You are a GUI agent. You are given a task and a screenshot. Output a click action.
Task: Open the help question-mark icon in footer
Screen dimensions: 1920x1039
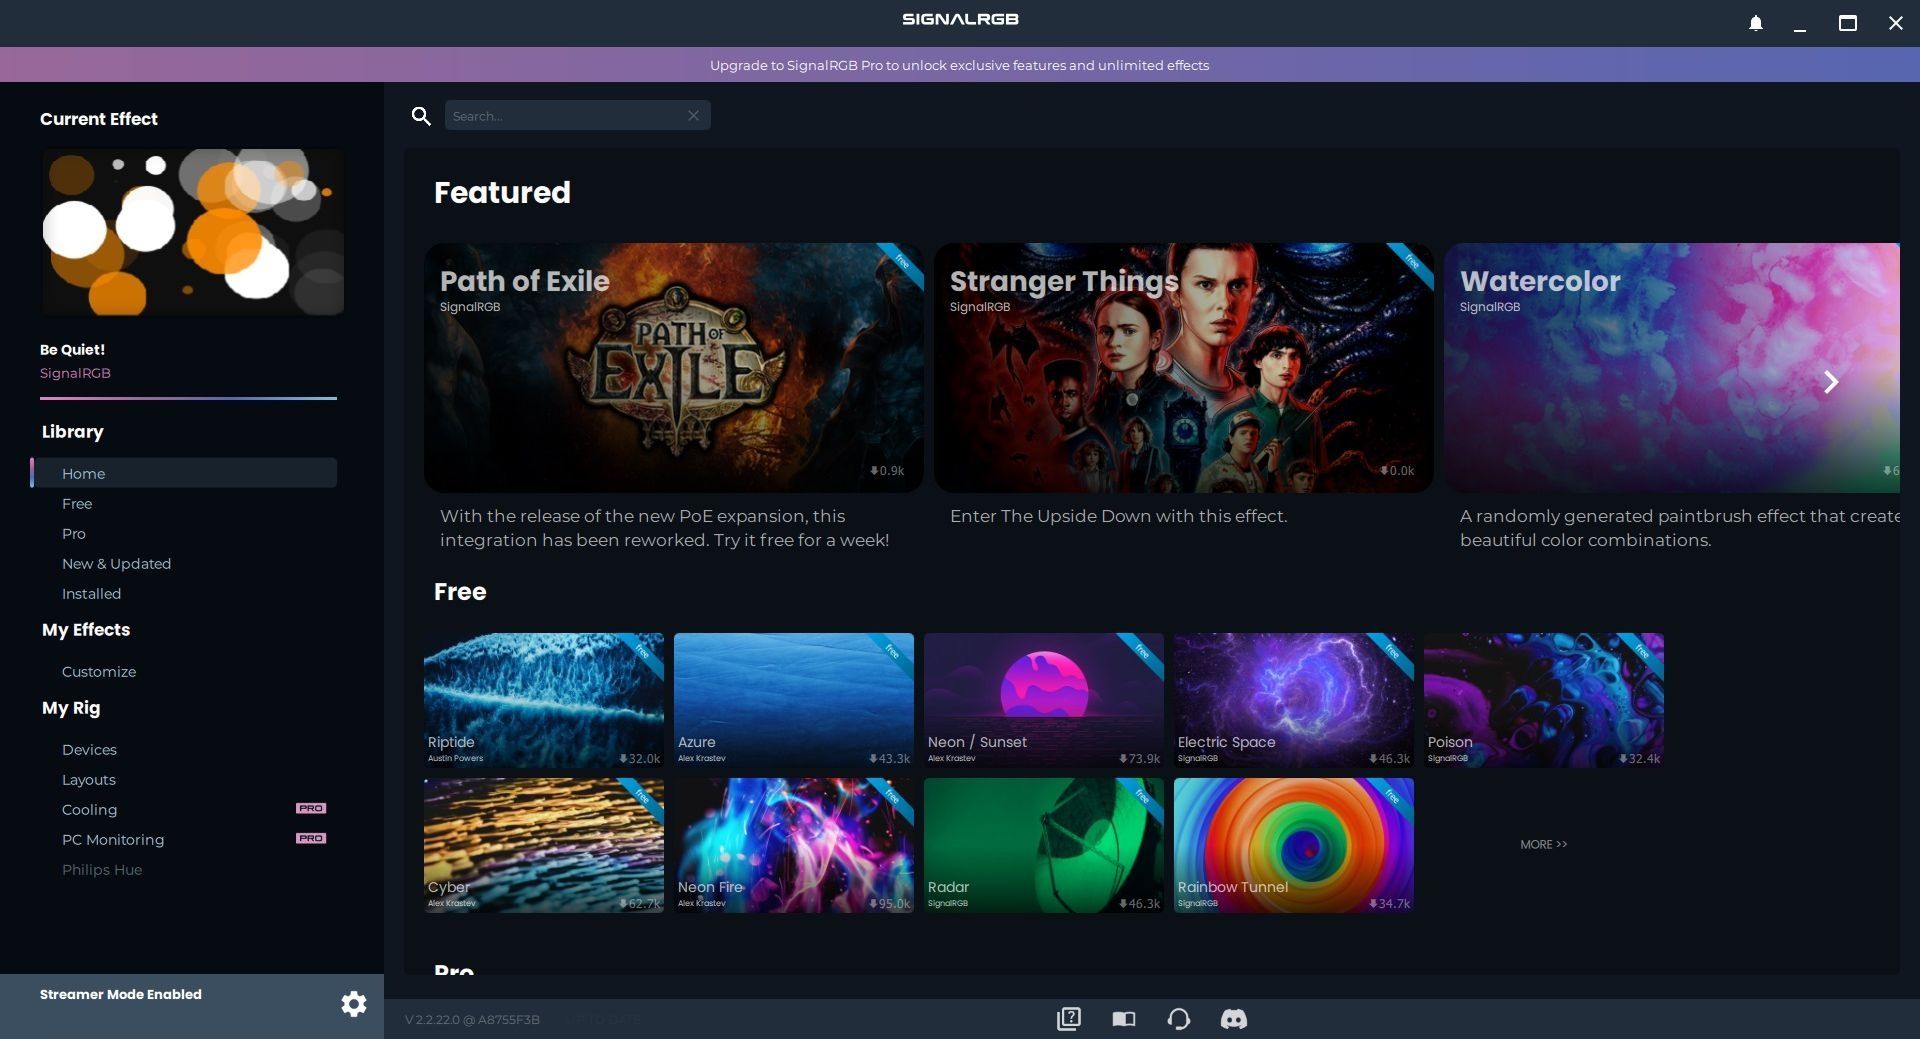(x=1069, y=1019)
